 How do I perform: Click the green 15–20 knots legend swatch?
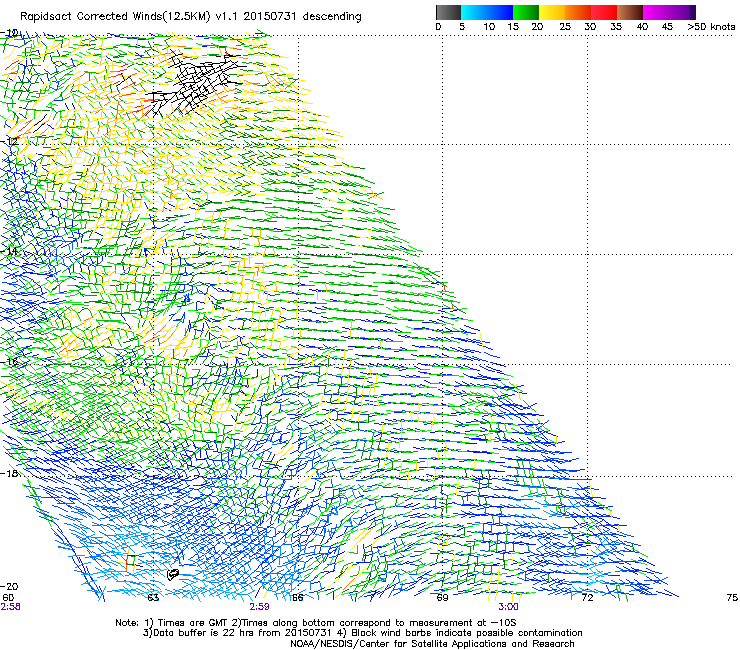coord(526,12)
